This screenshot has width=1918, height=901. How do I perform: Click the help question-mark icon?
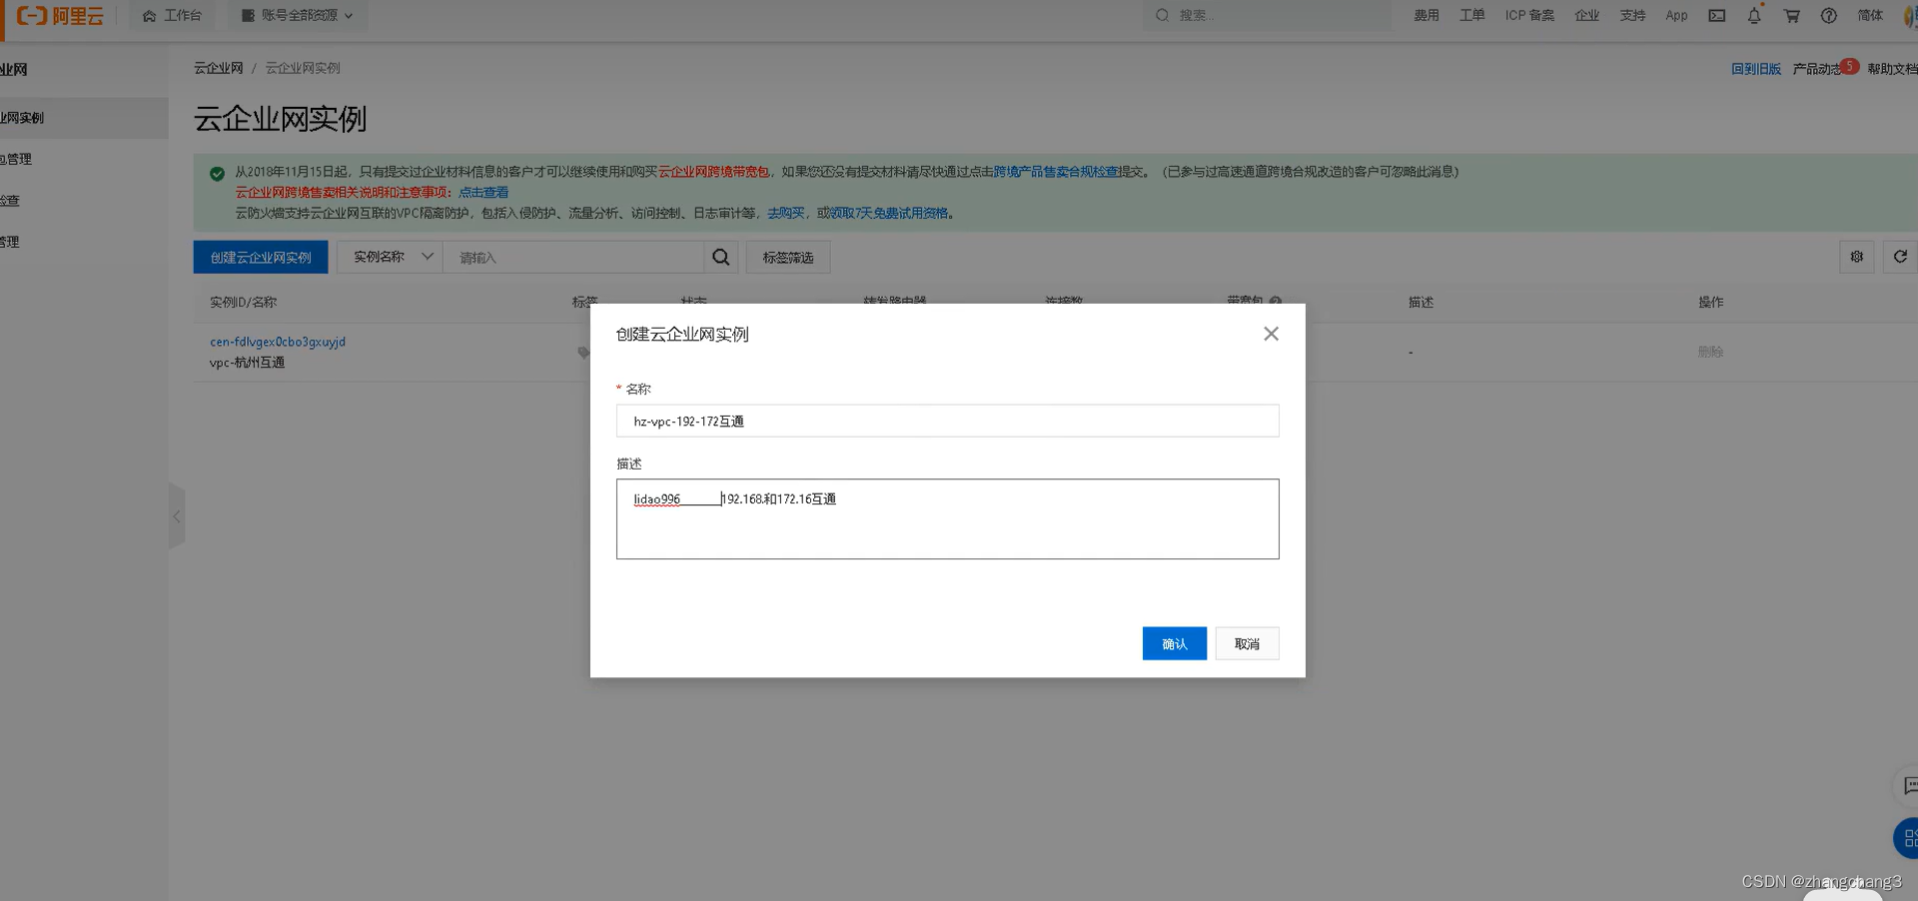(x=1829, y=15)
